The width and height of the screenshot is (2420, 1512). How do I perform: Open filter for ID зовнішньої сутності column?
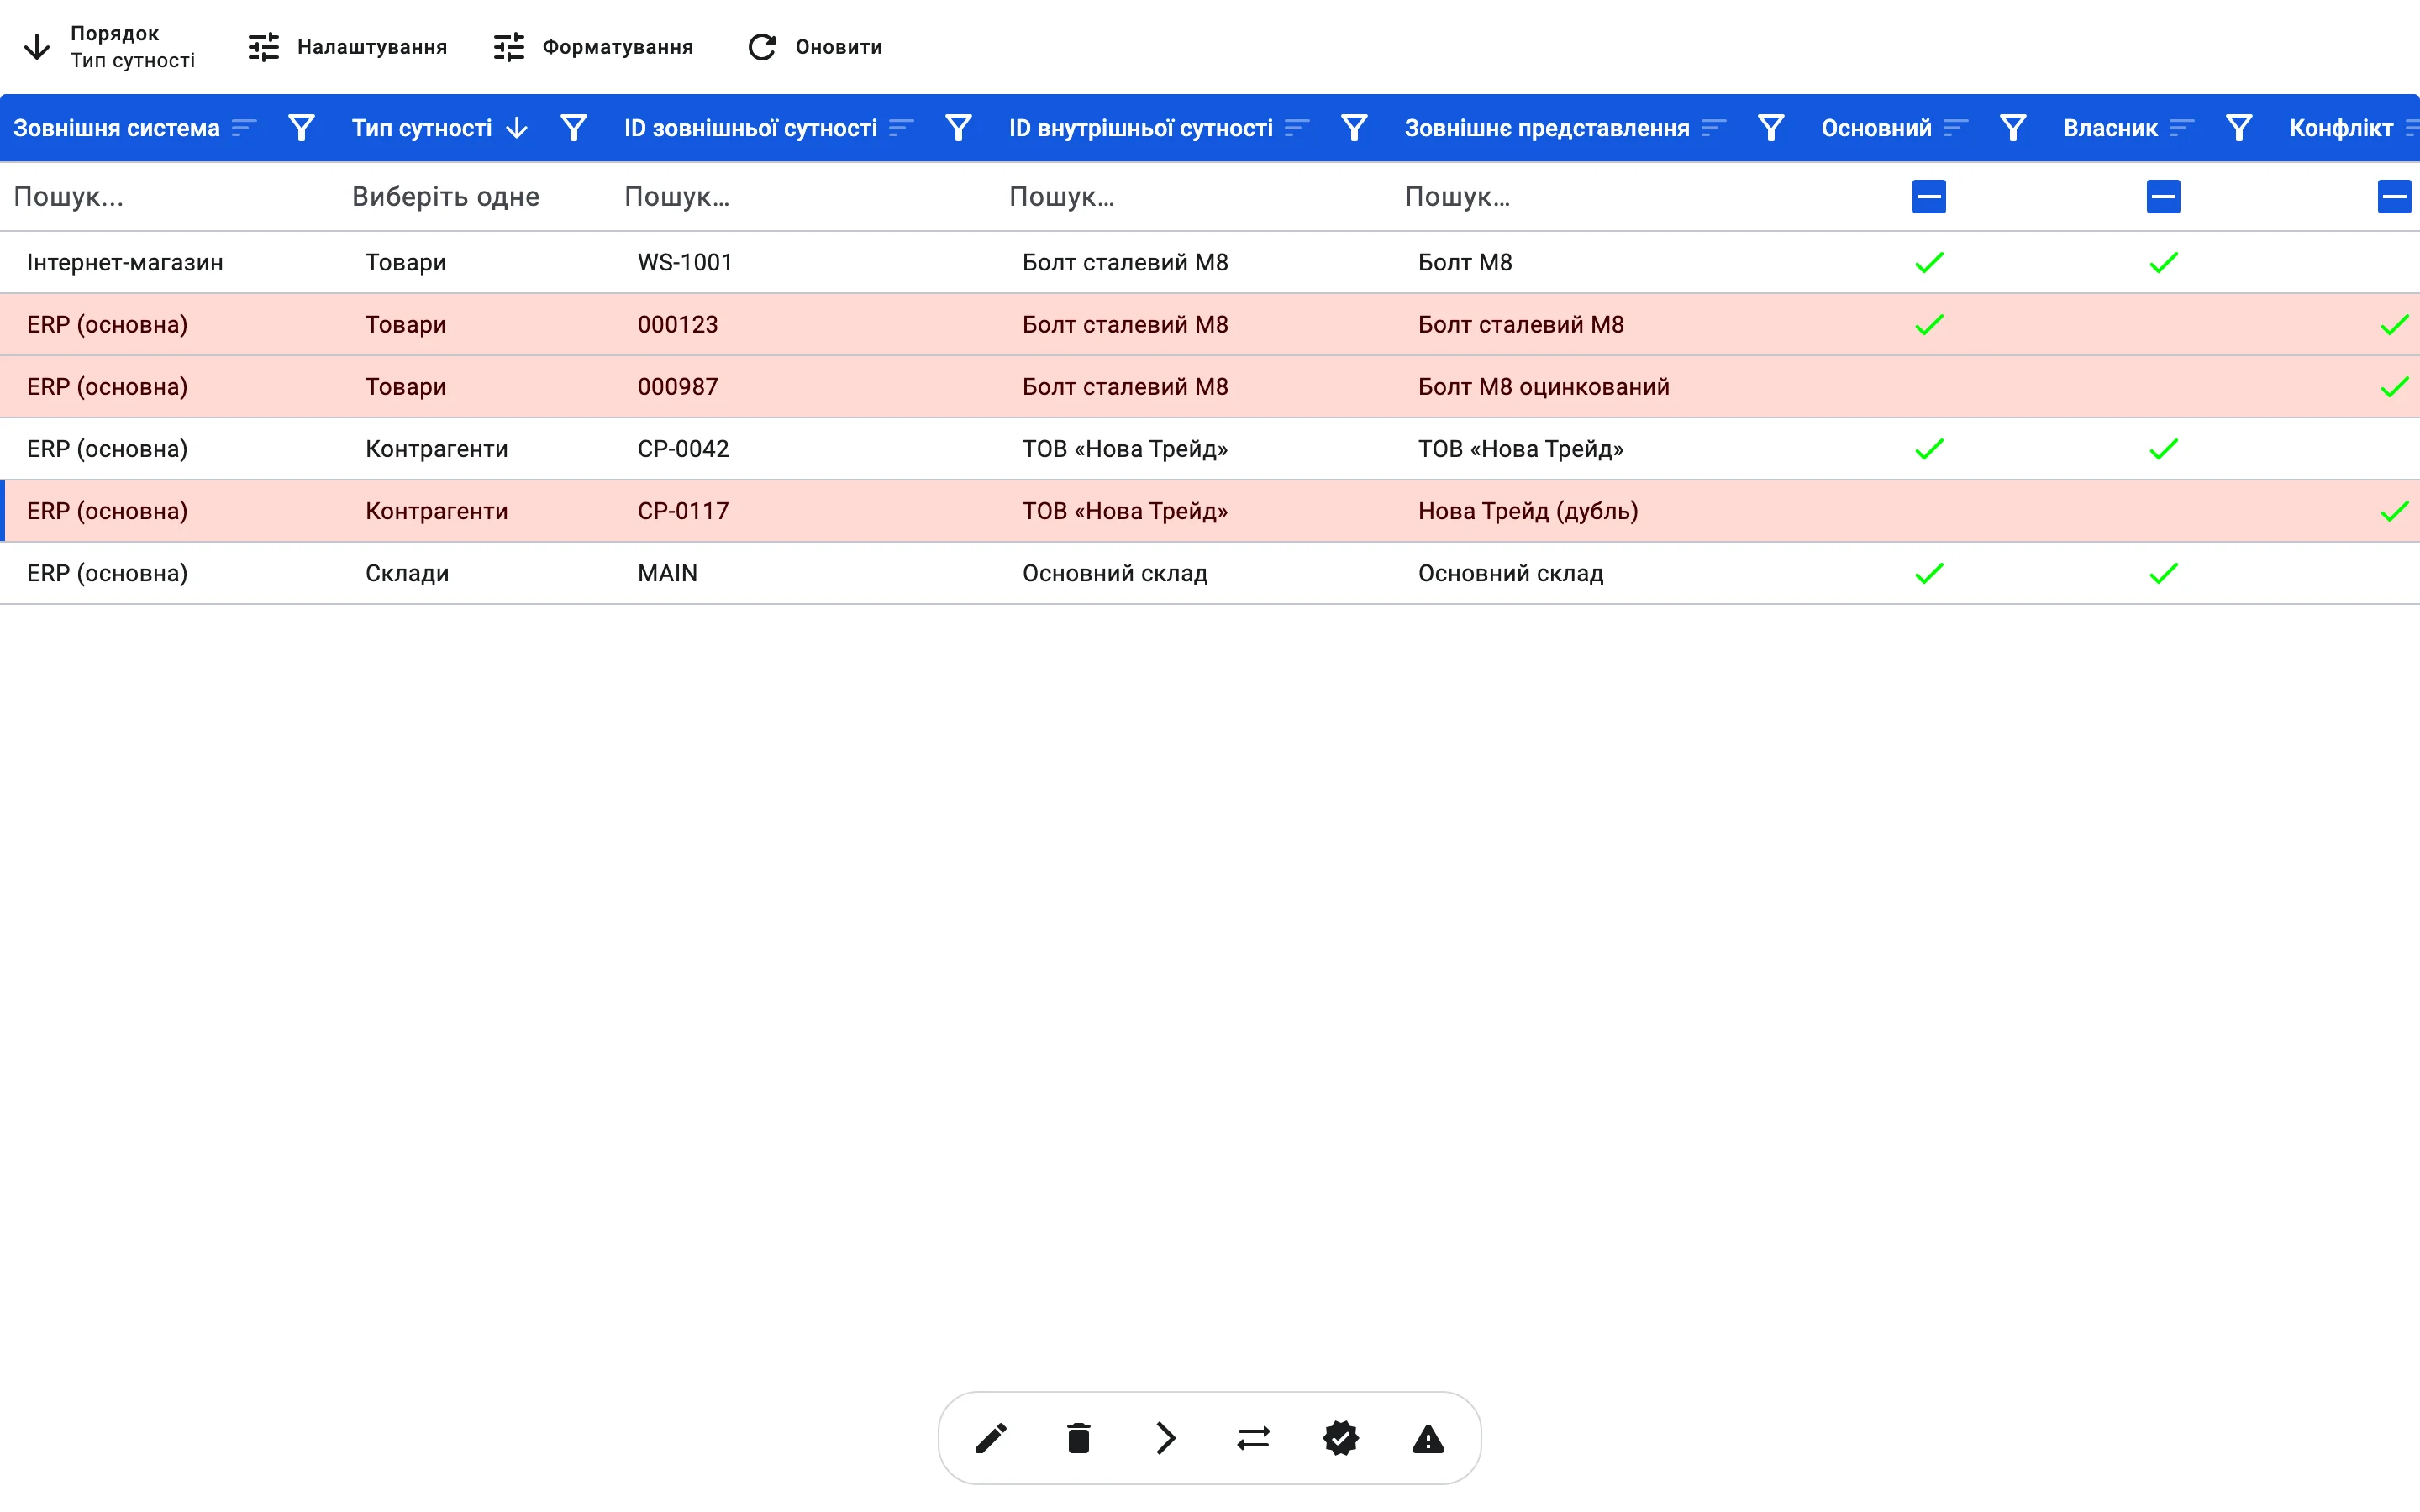tap(958, 128)
